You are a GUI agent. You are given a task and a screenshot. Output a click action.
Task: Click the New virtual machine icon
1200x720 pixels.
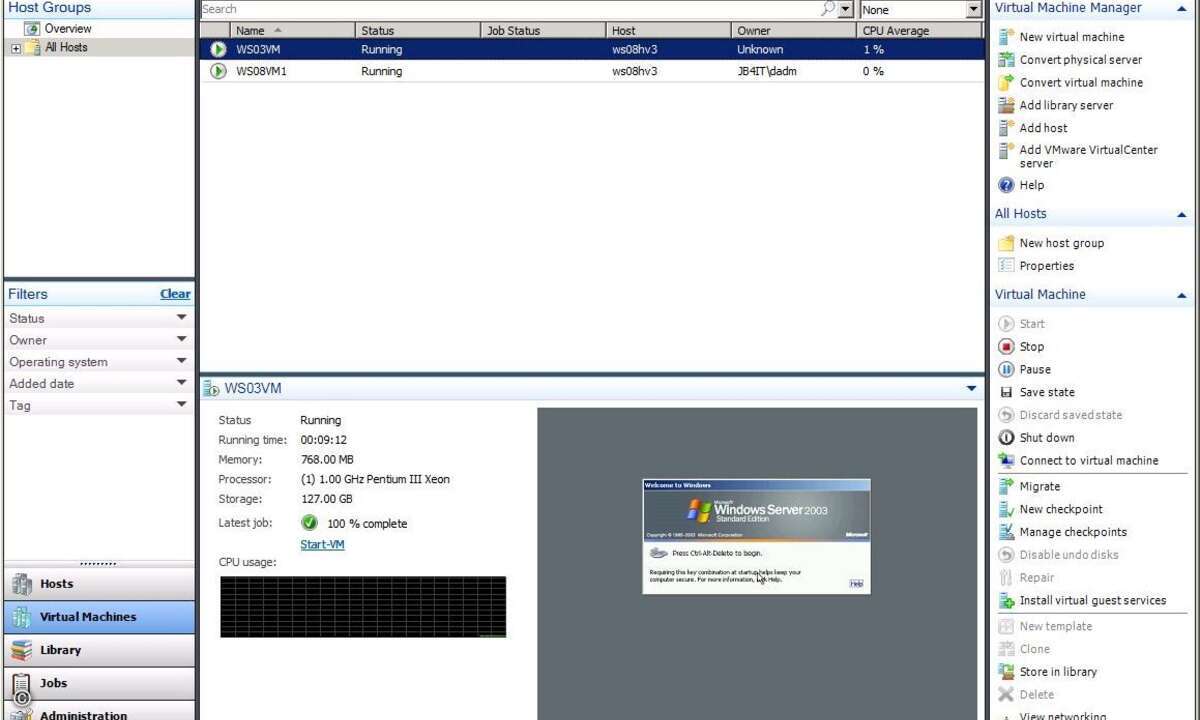coord(1006,37)
